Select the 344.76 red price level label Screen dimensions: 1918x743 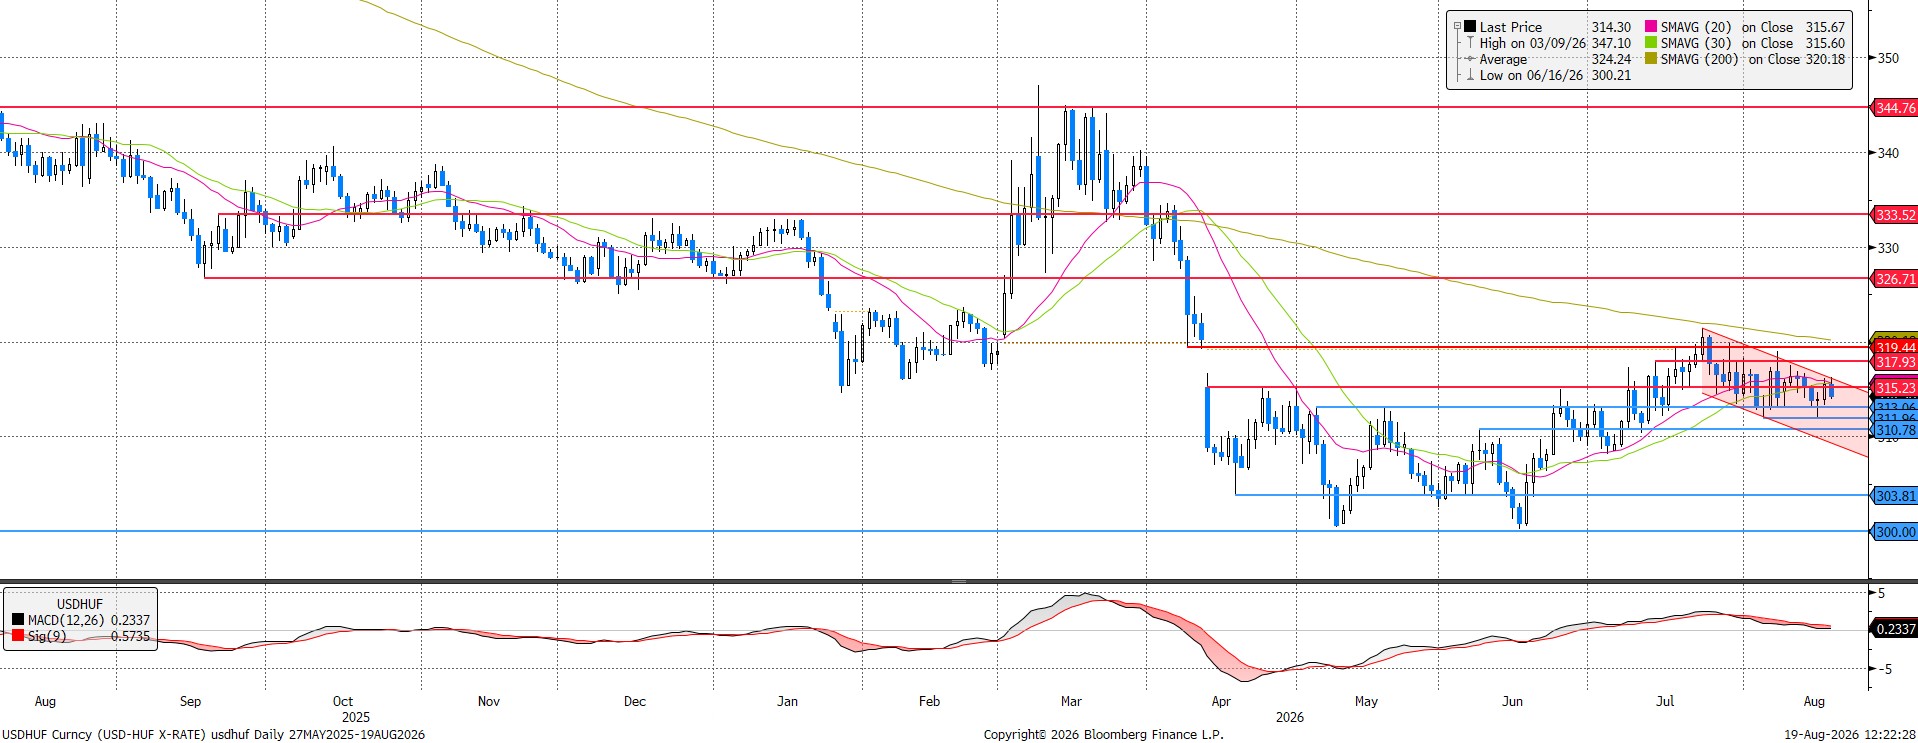click(x=1894, y=108)
